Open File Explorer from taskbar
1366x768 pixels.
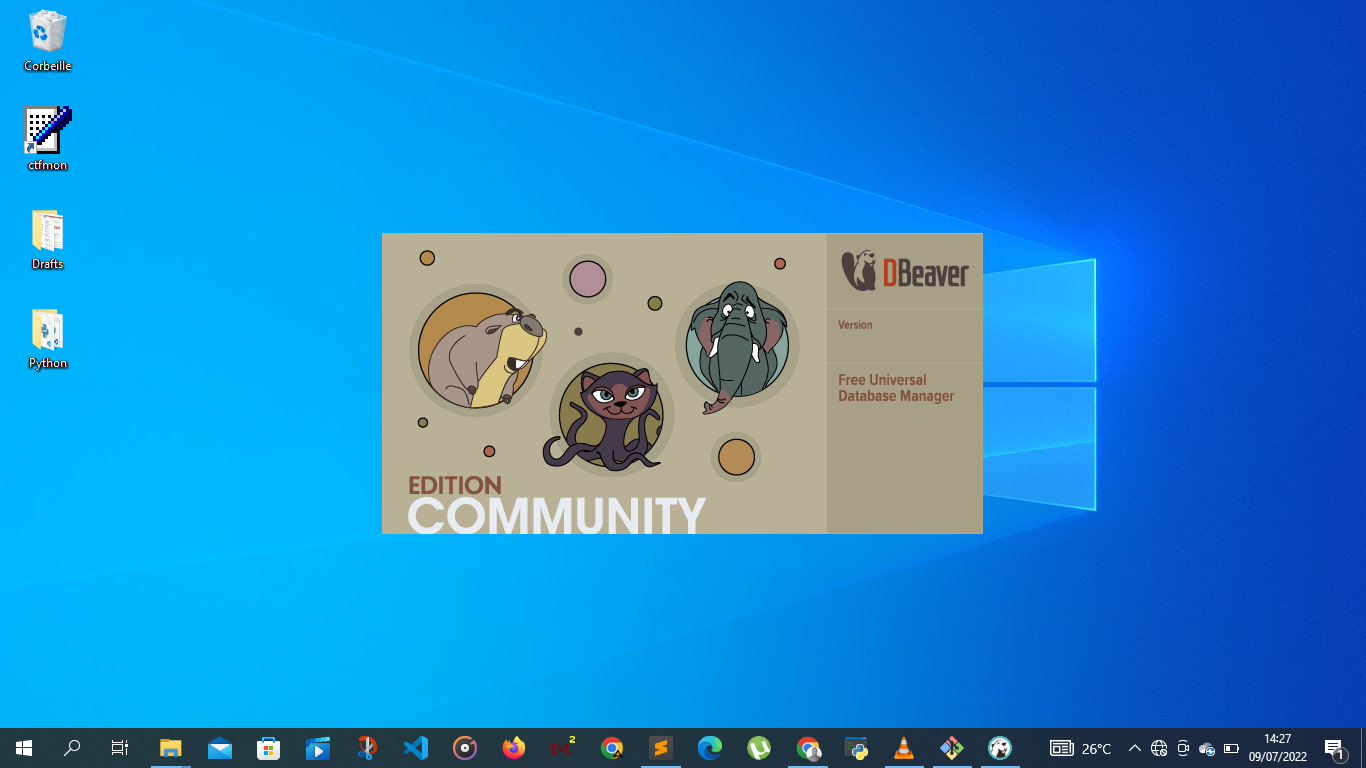171,747
